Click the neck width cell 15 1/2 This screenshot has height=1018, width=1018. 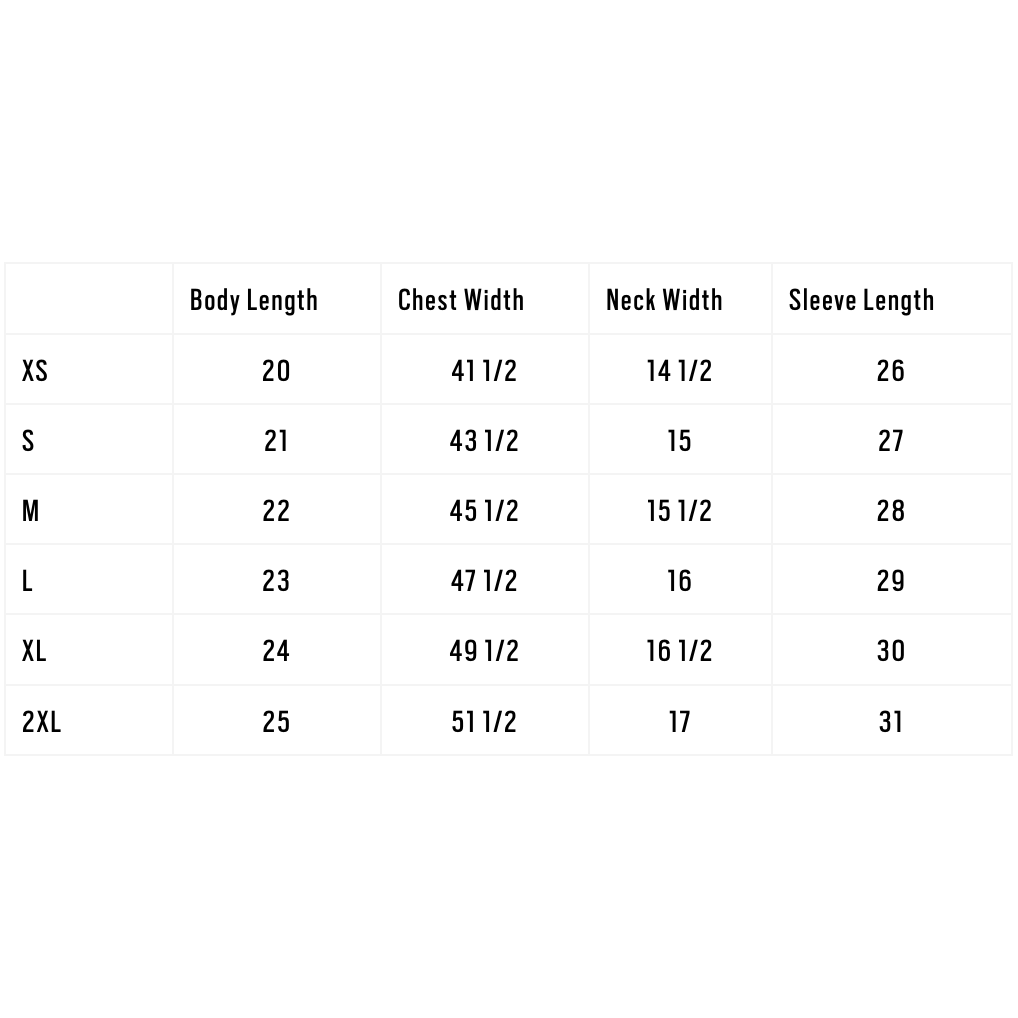pos(680,511)
